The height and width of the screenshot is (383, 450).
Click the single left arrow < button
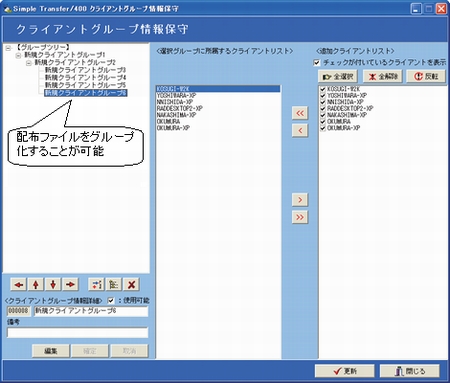[x=300, y=130]
